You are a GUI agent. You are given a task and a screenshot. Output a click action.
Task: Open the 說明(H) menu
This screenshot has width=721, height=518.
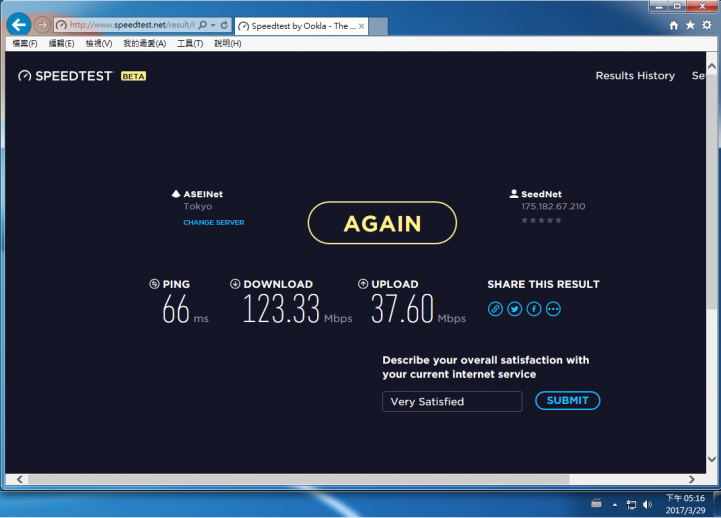(228, 43)
